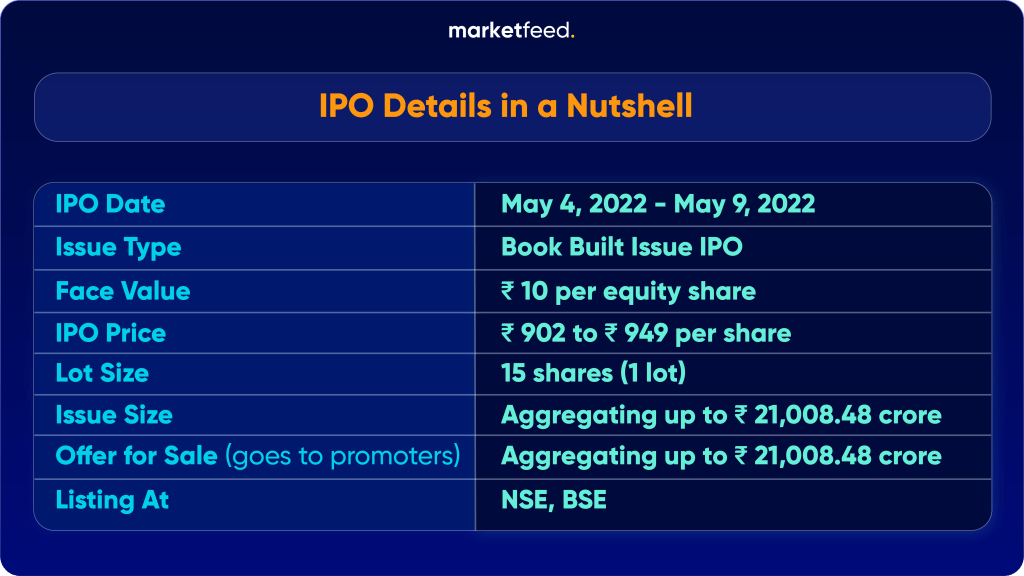Screen dimensions: 1024x576
Task: Click the '₹ 10 per equity share' value
Action: (628, 291)
